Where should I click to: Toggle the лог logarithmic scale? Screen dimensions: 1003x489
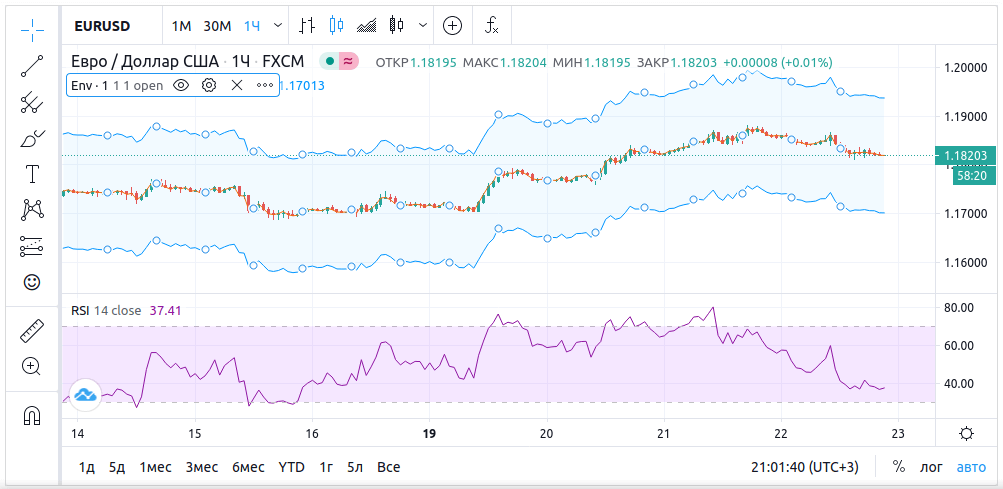(931, 467)
